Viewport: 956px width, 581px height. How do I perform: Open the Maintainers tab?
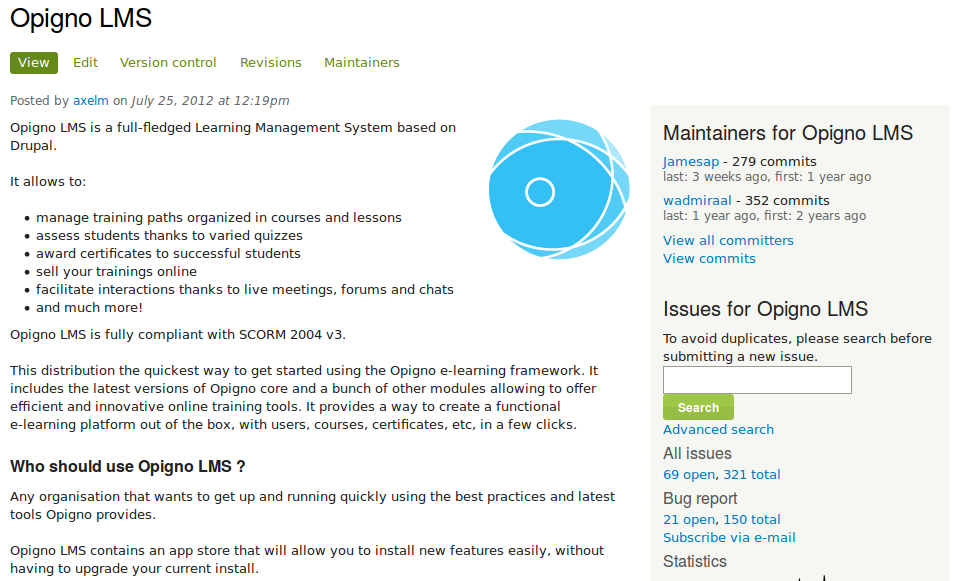coord(361,63)
